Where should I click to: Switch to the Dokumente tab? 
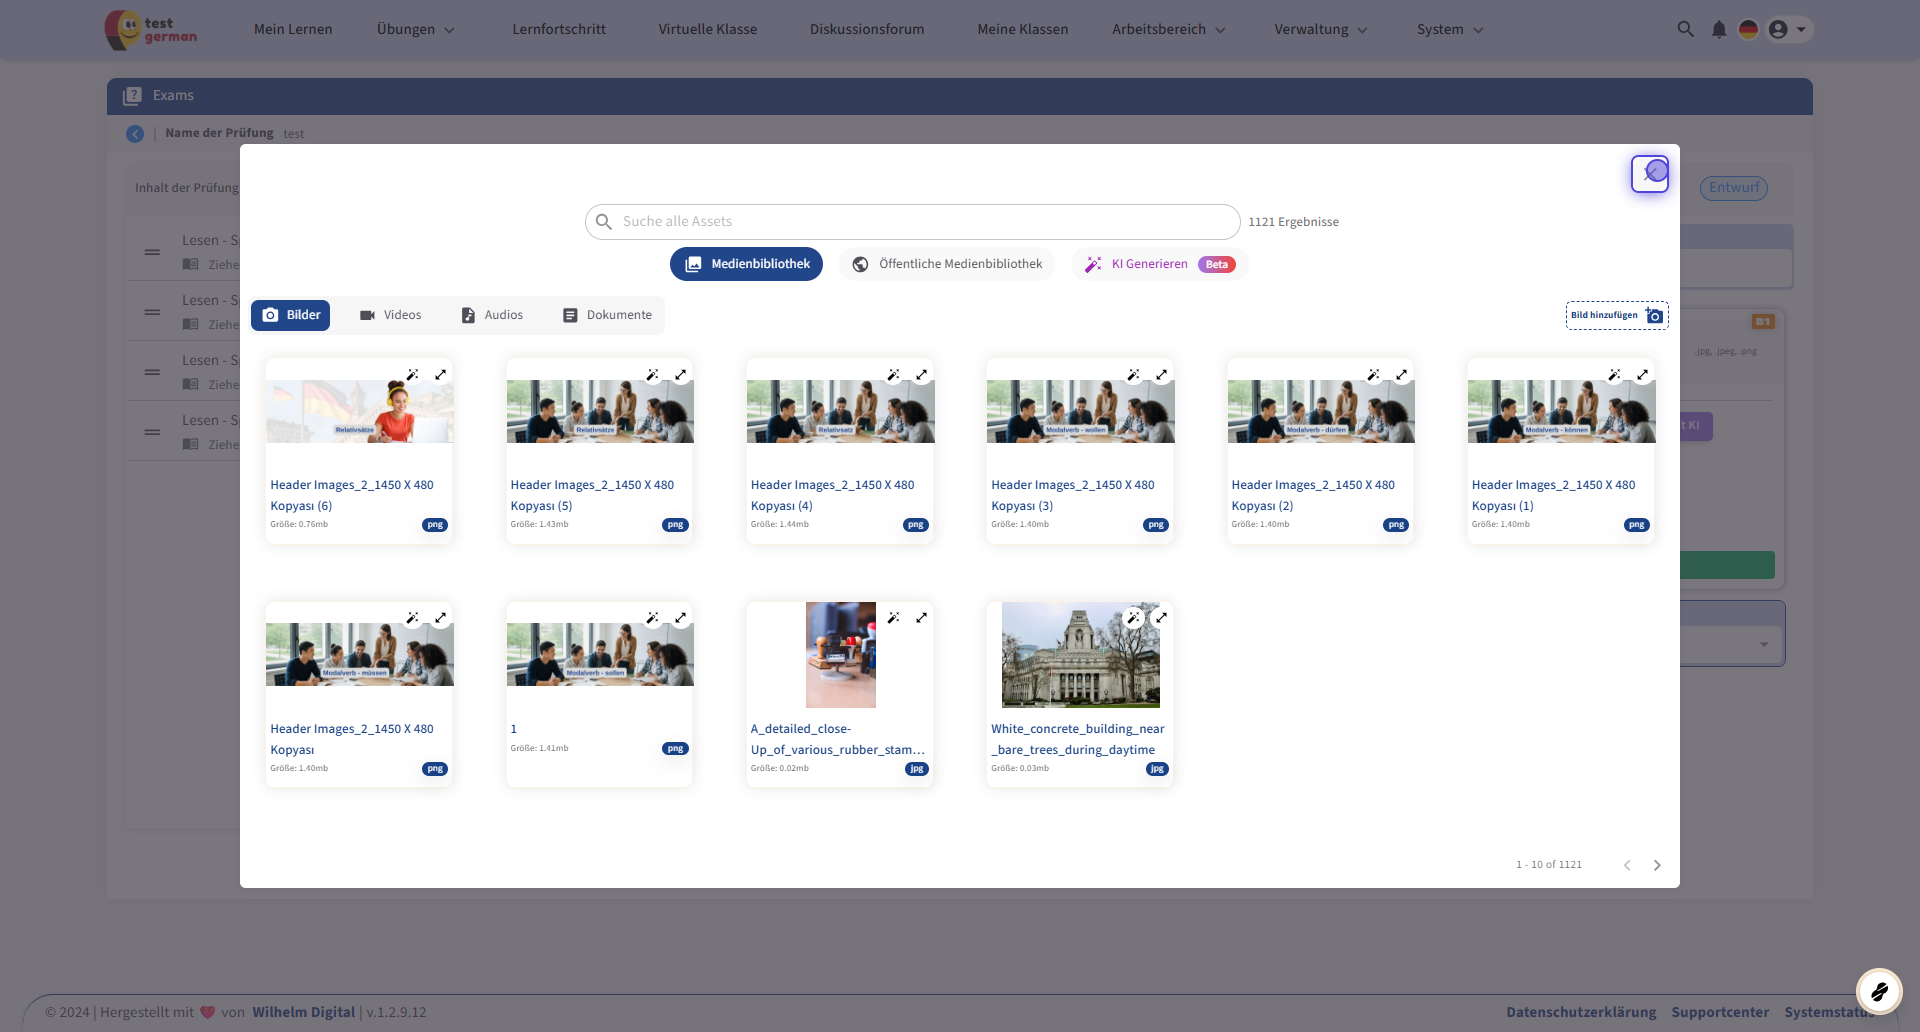[607, 315]
